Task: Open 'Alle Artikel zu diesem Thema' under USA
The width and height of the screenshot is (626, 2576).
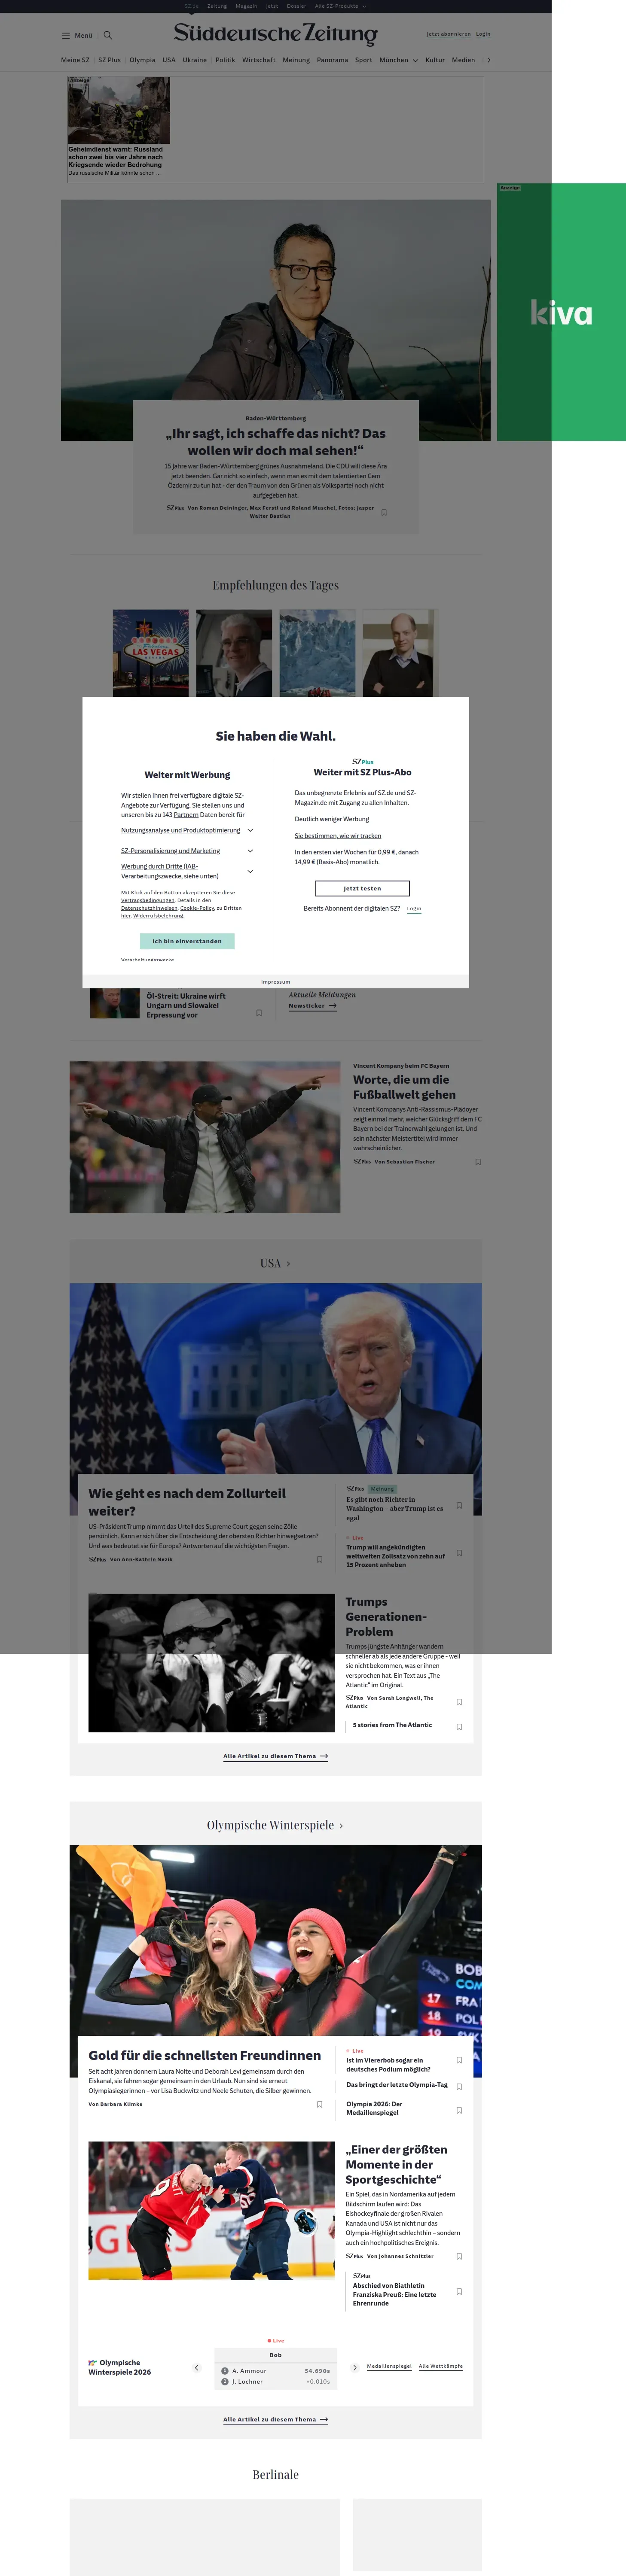Action: [x=275, y=1756]
